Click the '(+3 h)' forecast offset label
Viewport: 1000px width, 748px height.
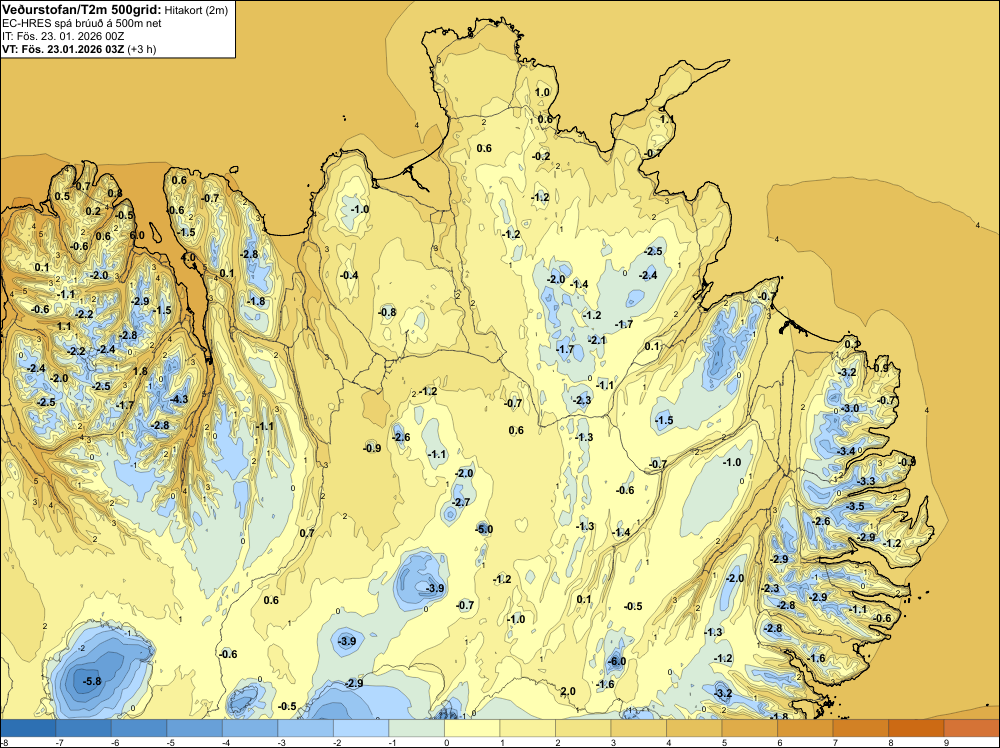[x=142, y=49]
